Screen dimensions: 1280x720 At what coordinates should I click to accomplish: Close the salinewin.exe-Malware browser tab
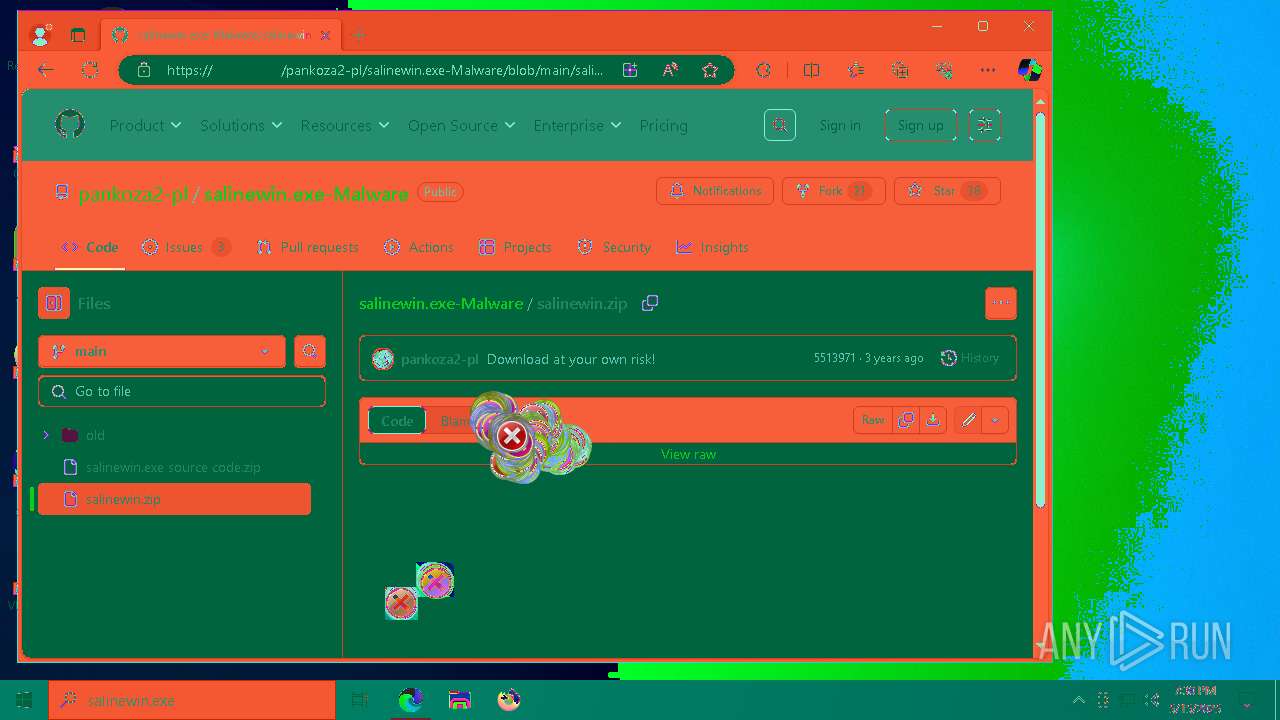pyautogui.click(x=325, y=35)
